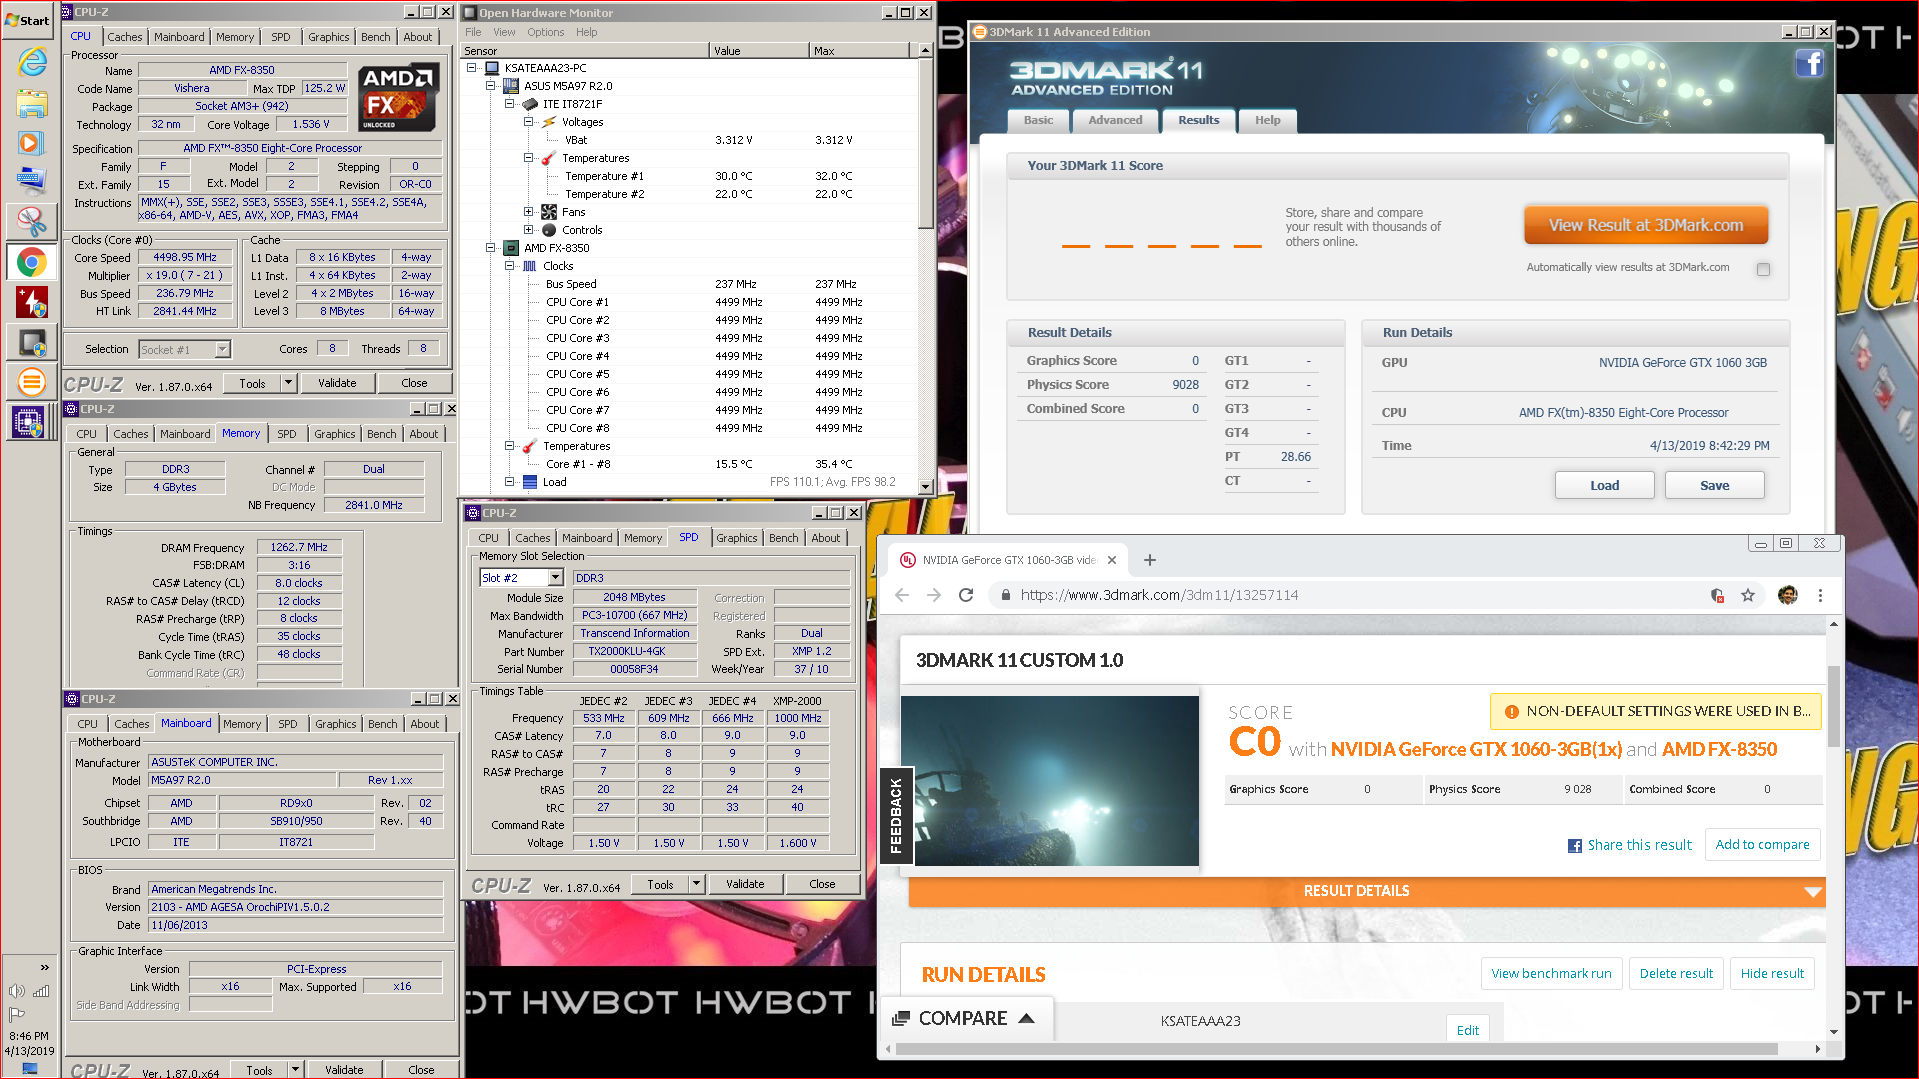The height and width of the screenshot is (1079, 1919).
Task: Collapse KSATEAAA23-PC tree node
Action: coord(472,68)
